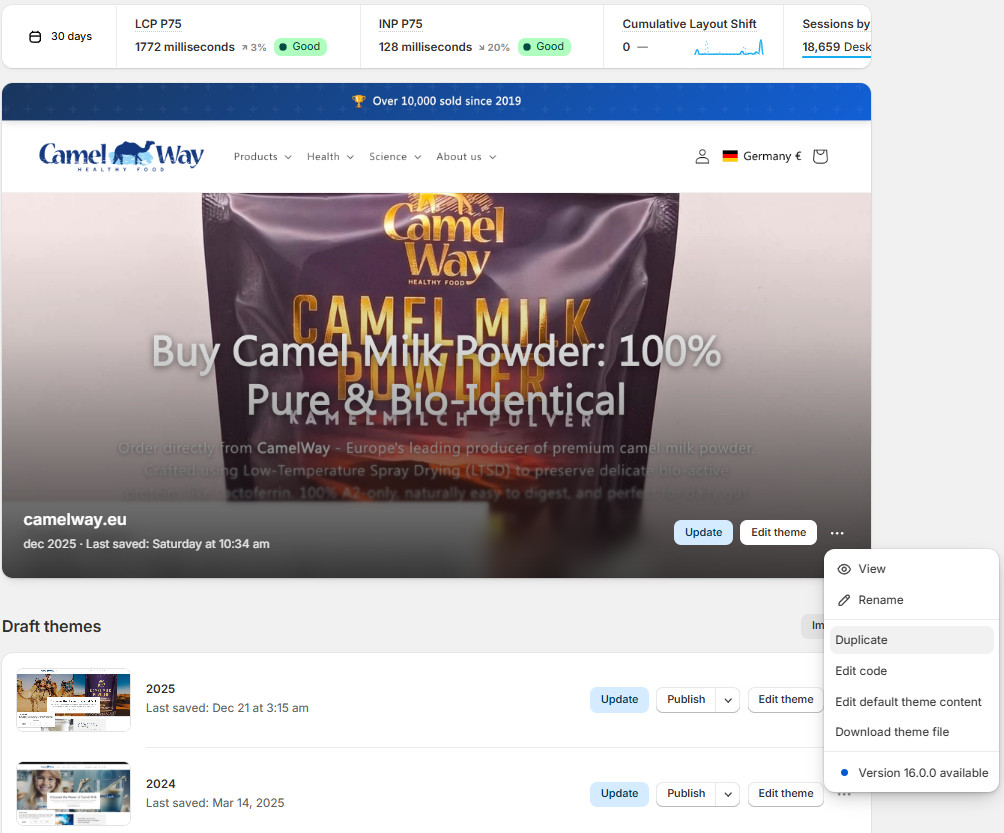Click Edit theme for the 2024 draft
Screen dimensions: 1004x833
786,794
